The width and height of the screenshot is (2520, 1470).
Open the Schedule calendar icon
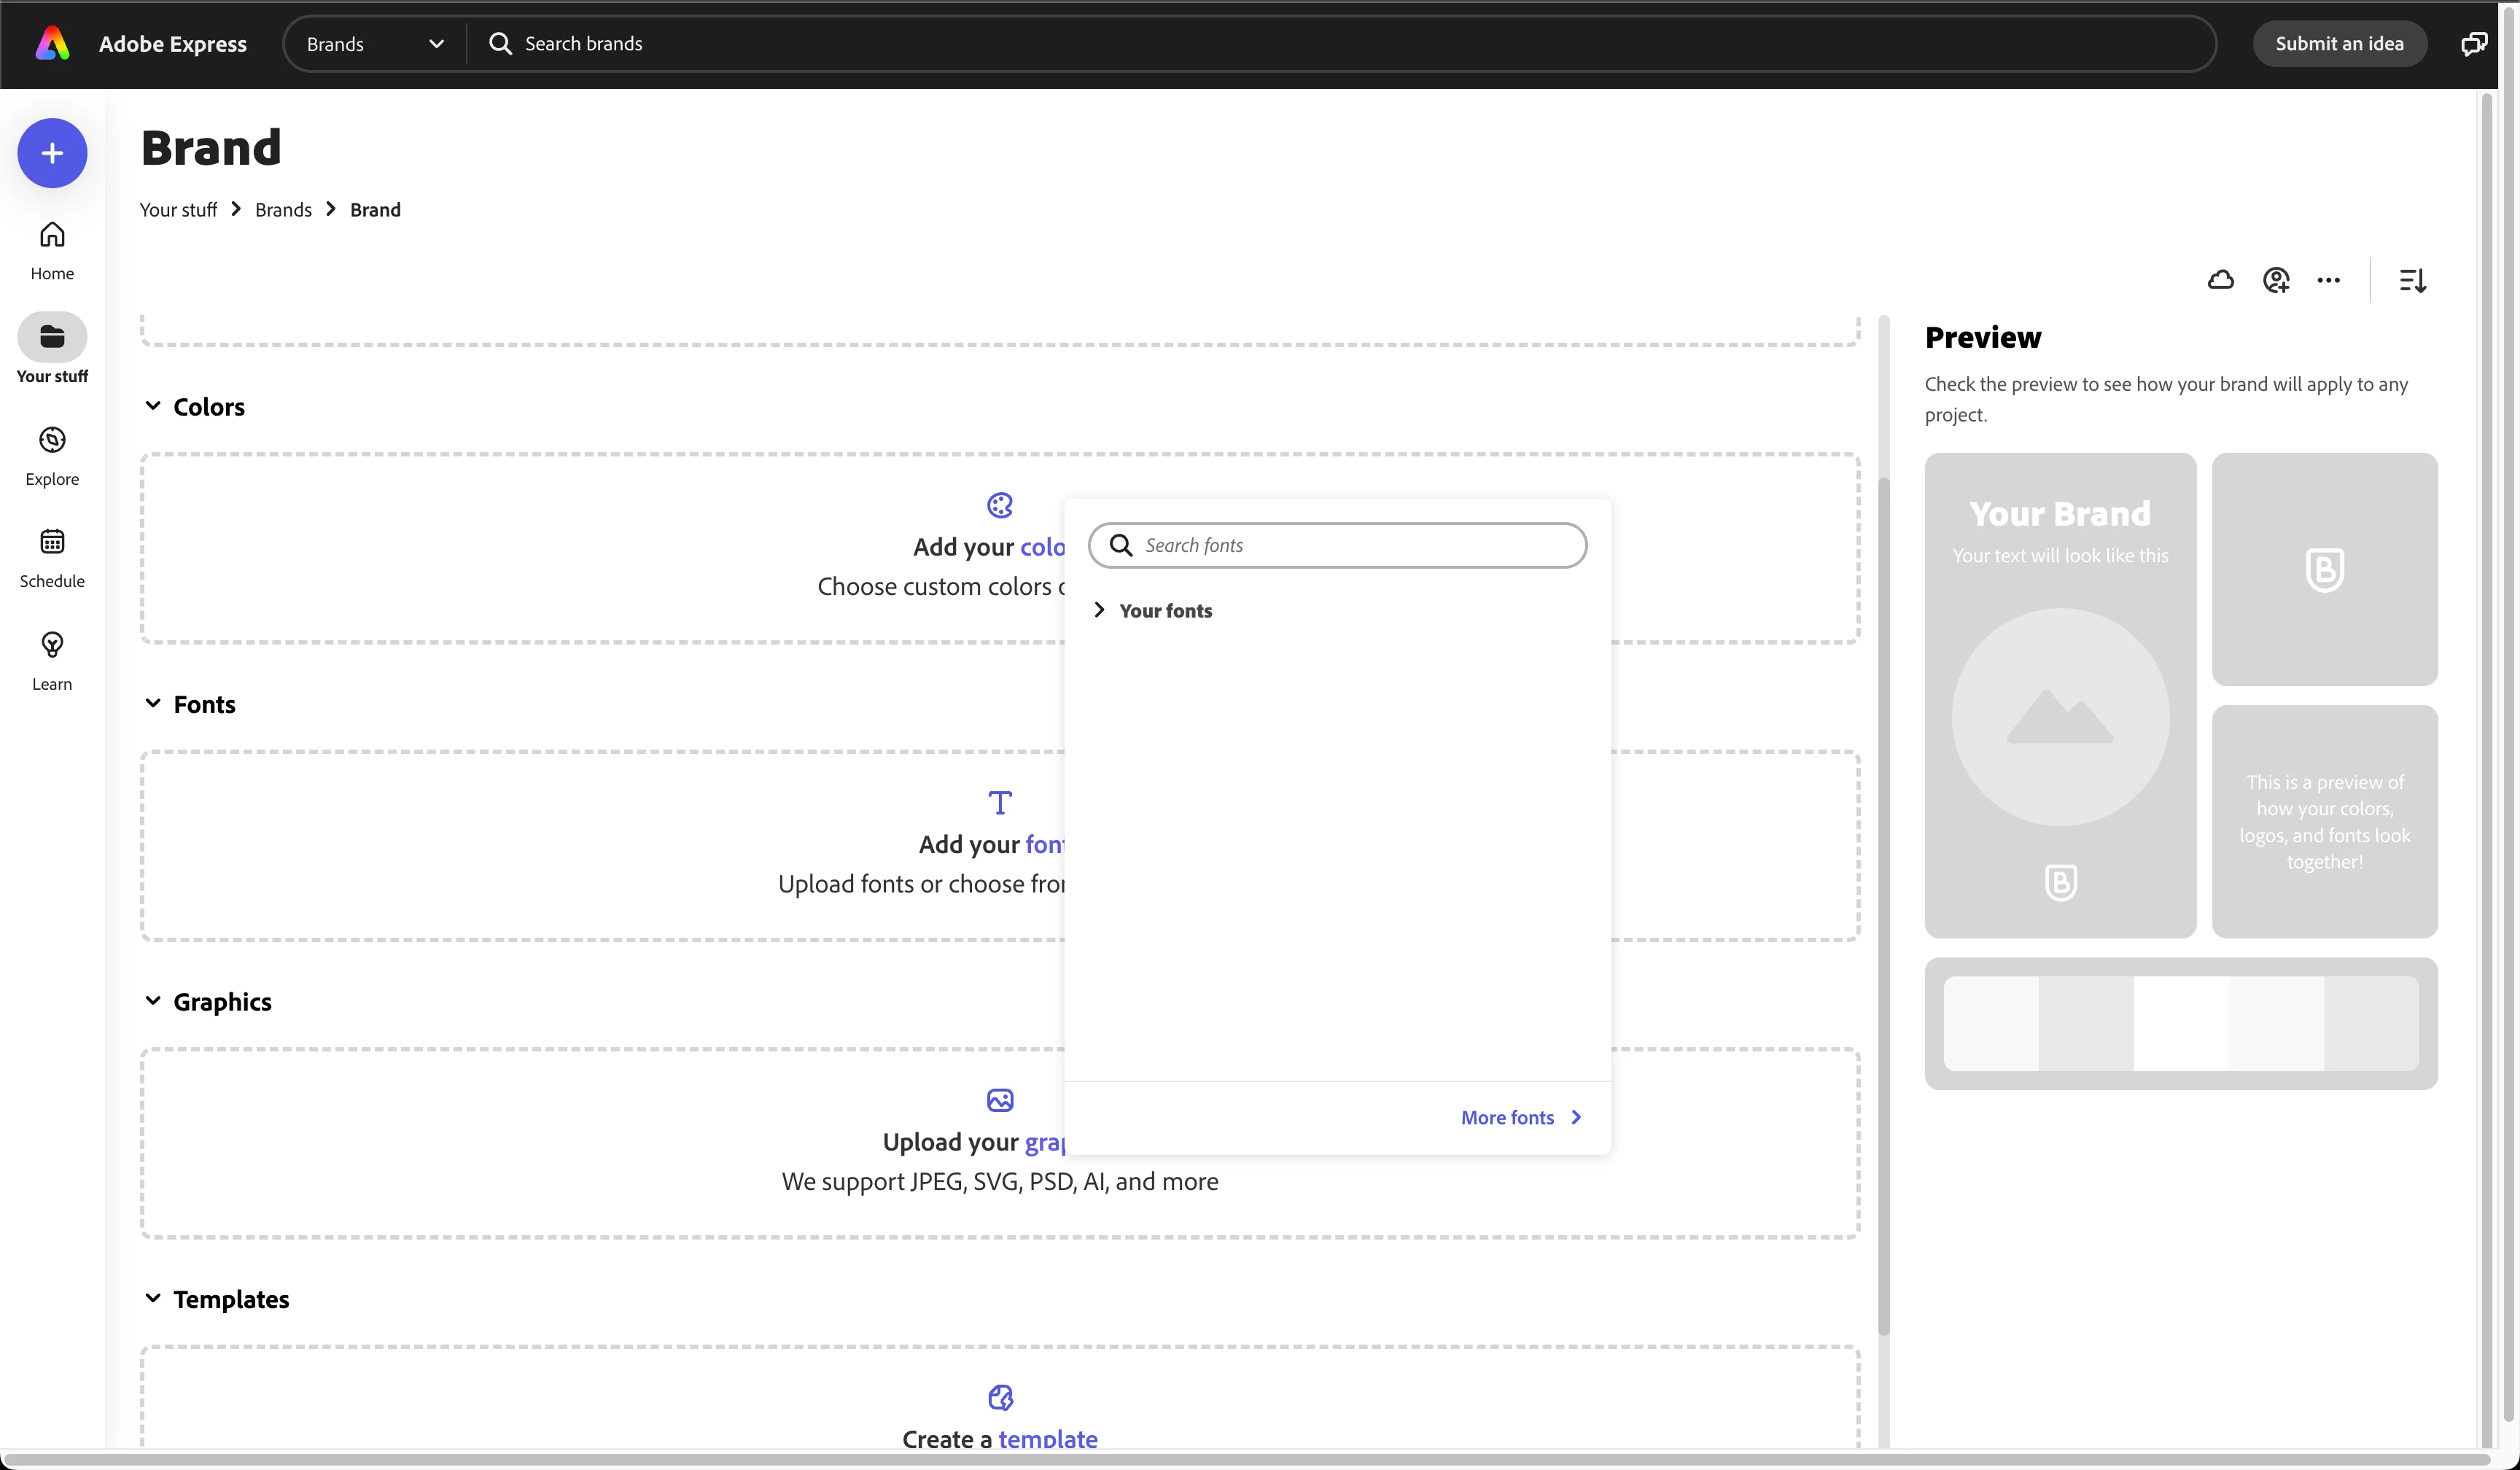tap(52, 558)
